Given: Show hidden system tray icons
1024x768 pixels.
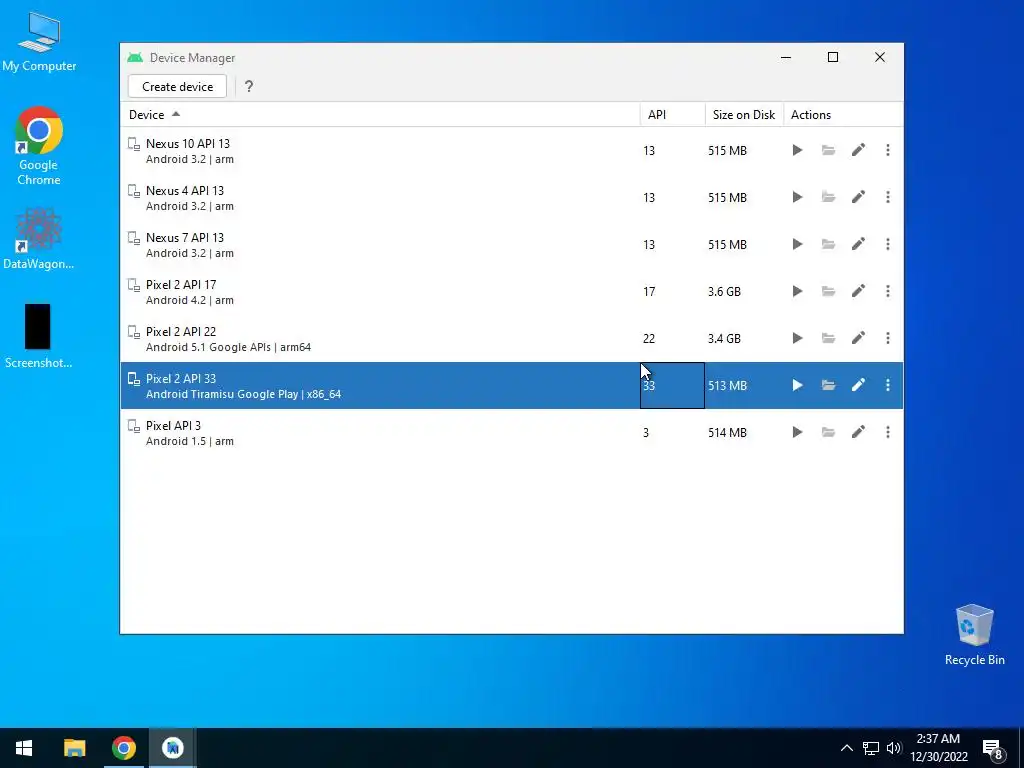Looking at the screenshot, I should (846, 748).
